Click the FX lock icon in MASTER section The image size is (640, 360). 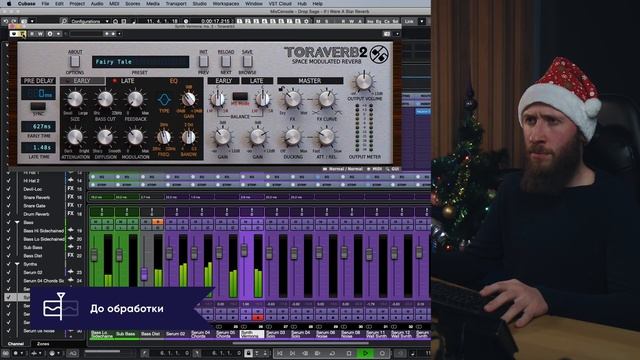point(281,89)
